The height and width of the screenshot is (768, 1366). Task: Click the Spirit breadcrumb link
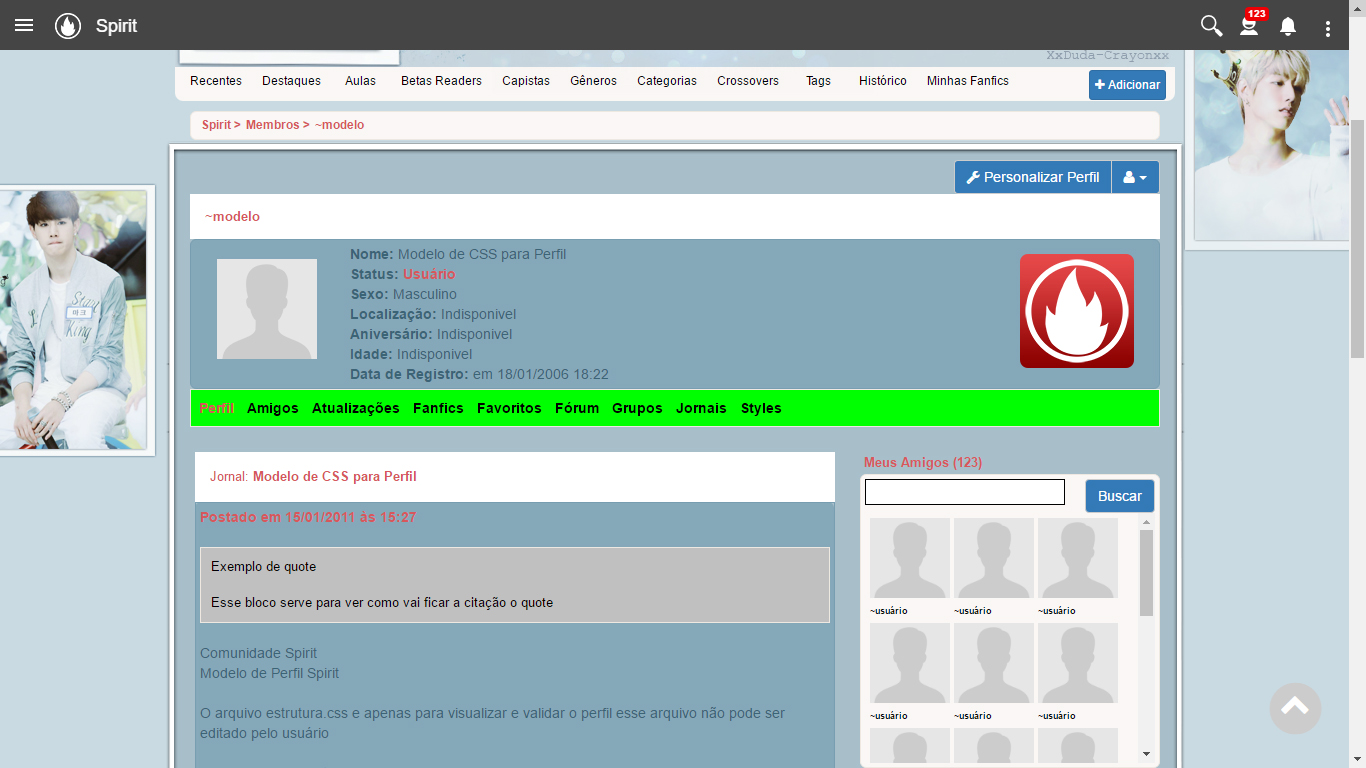[x=216, y=125]
